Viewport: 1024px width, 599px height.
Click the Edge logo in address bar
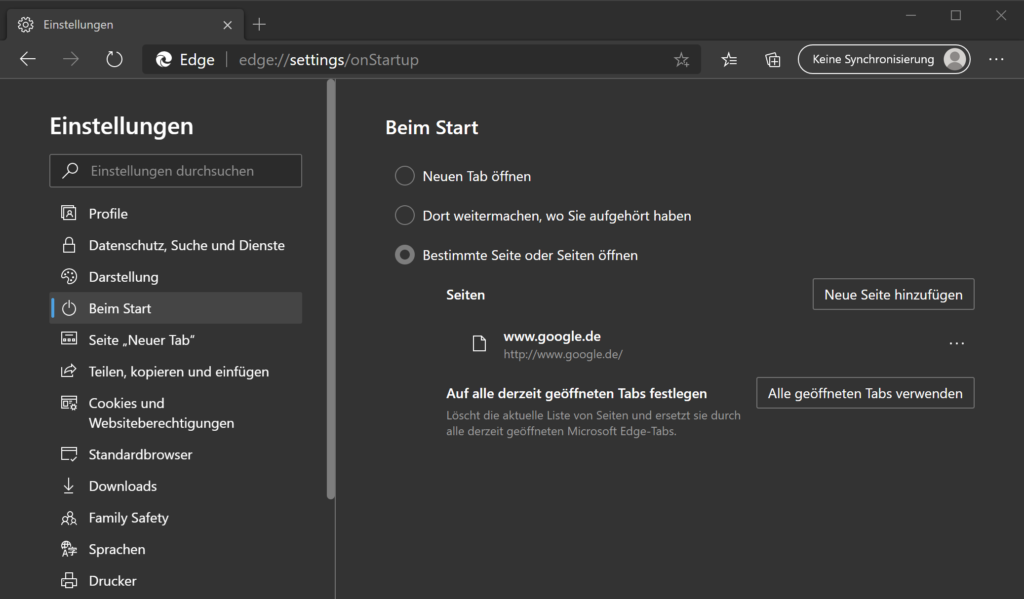click(x=163, y=60)
